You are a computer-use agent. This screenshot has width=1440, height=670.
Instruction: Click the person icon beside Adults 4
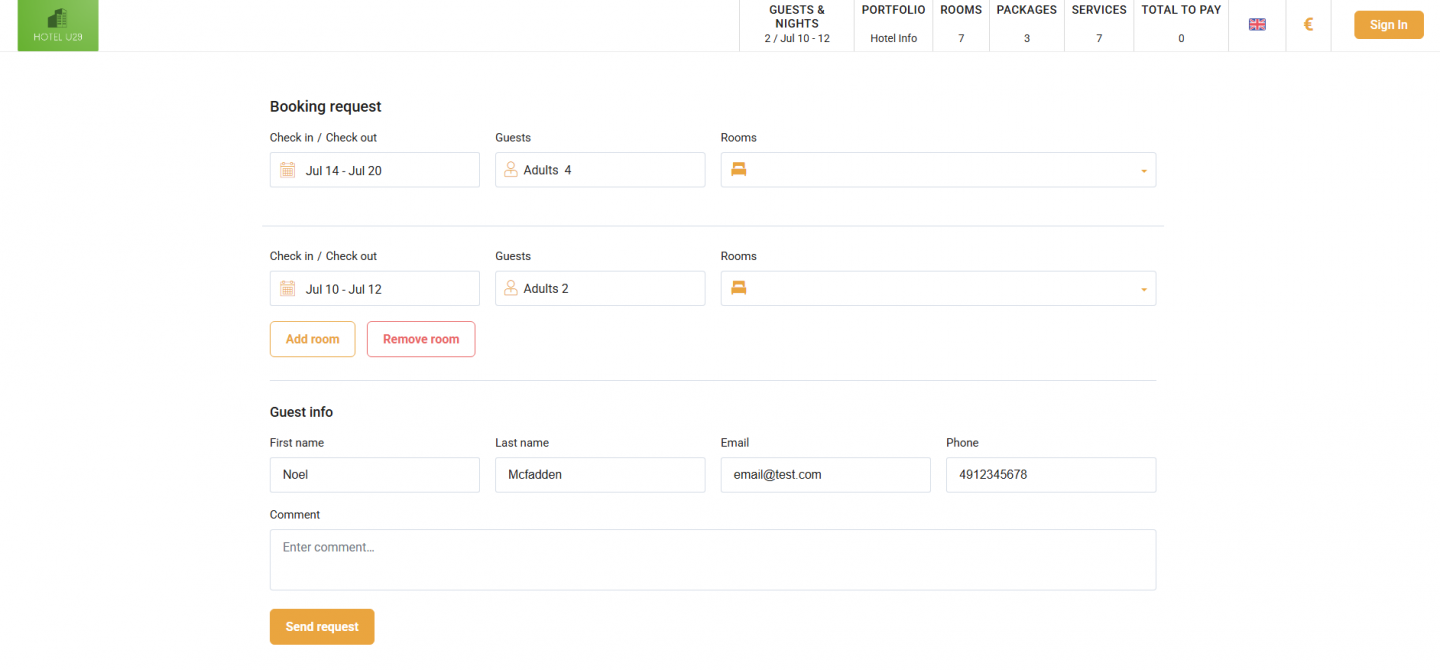point(511,170)
